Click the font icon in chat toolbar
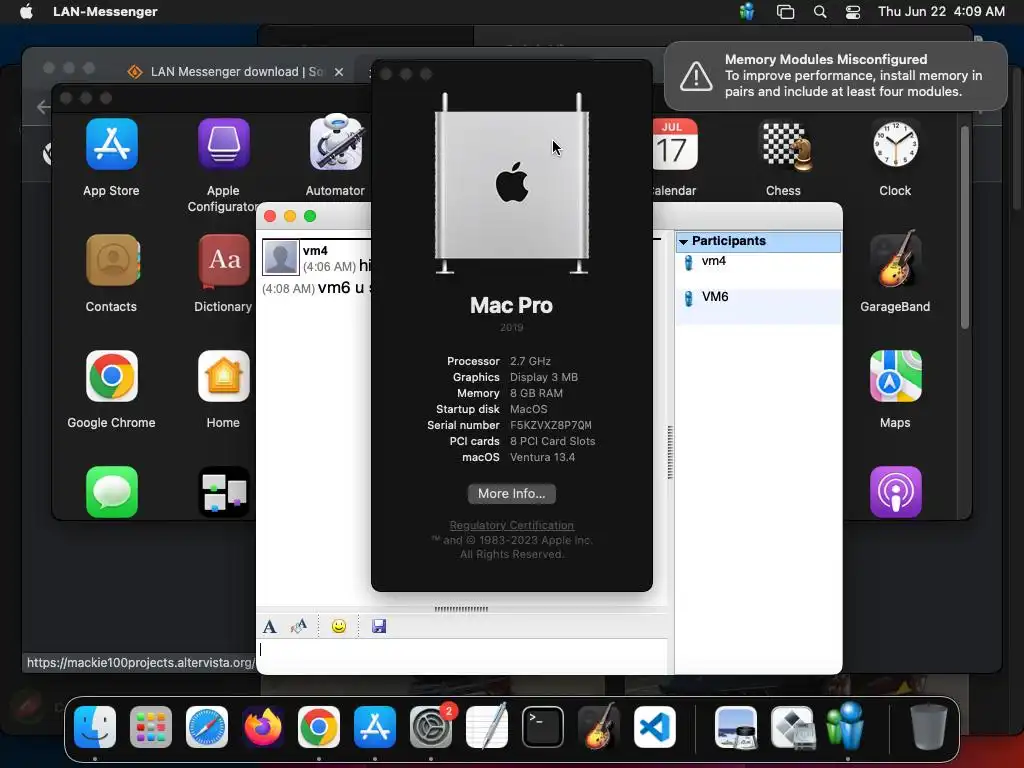Viewport: 1024px width, 768px height. coord(270,627)
